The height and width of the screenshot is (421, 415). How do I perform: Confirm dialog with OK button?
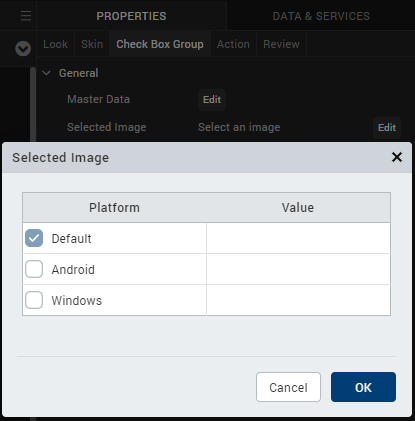tap(363, 387)
